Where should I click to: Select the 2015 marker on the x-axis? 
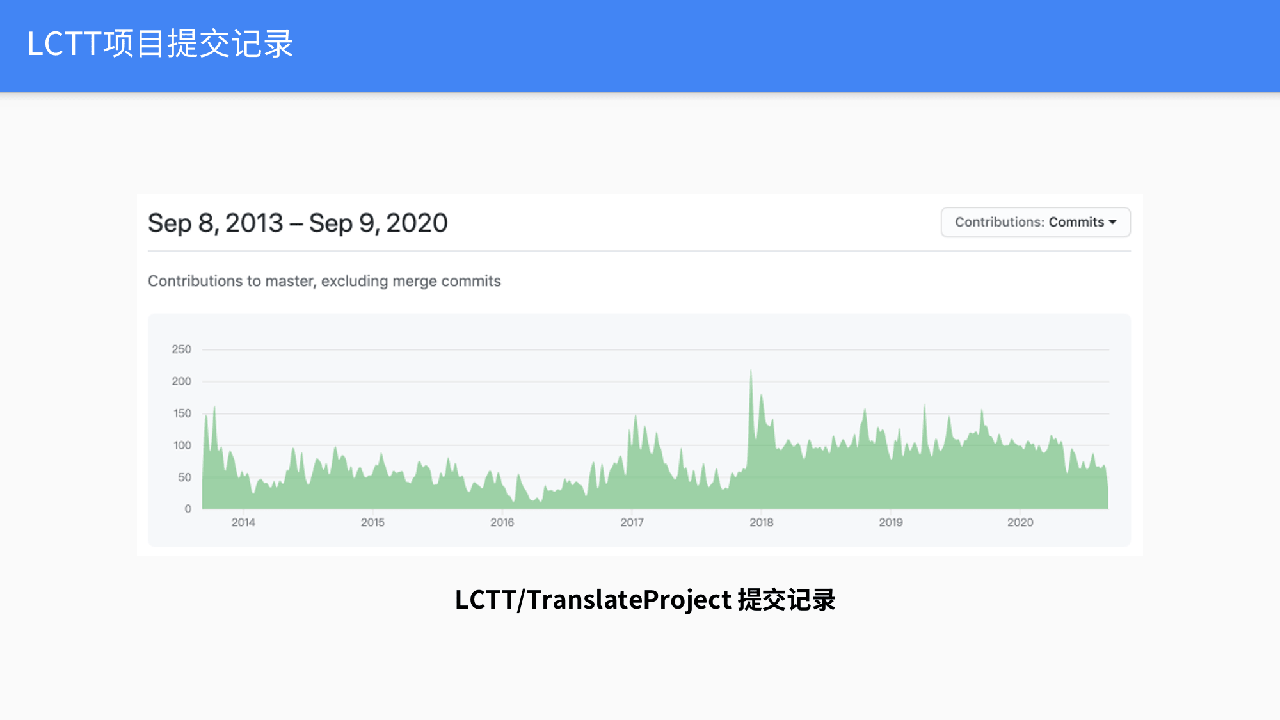(x=372, y=522)
